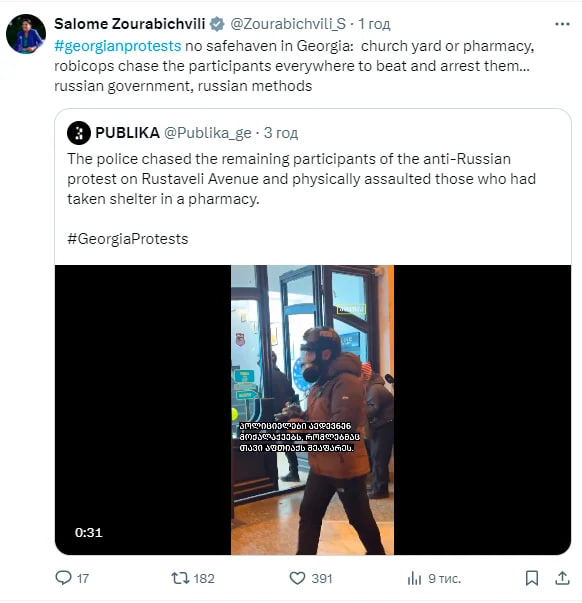Play the embedded pharmacy video
Screen dimensions: 582x603
(312, 410)
